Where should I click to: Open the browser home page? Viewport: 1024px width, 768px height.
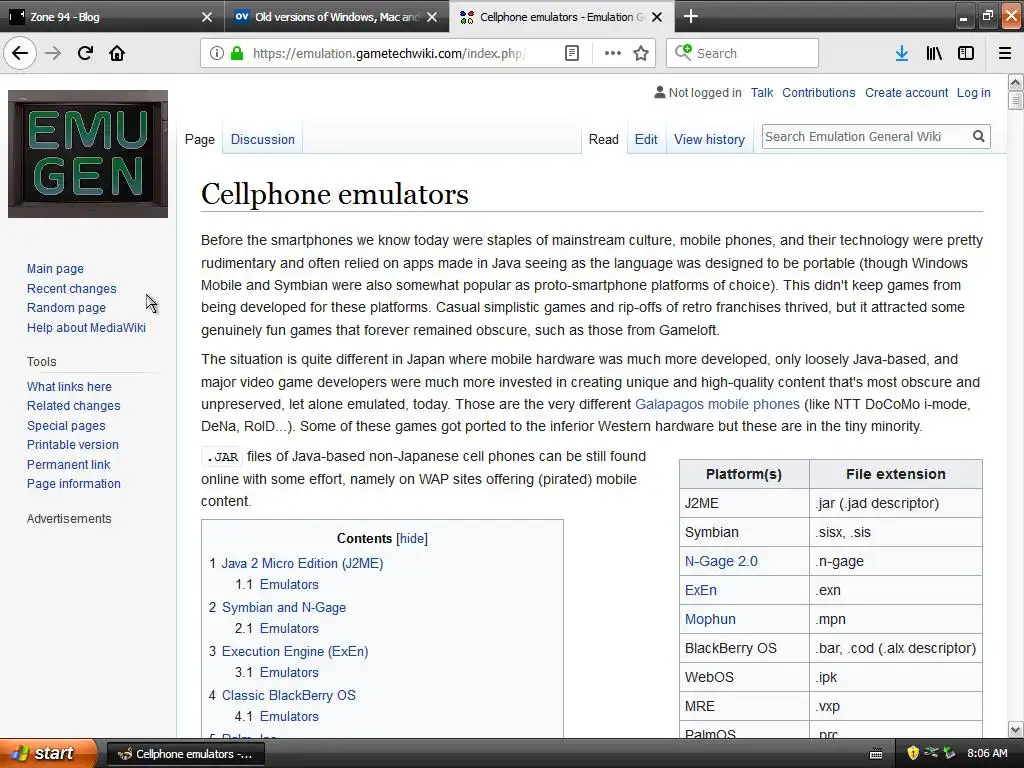(117, 53)
